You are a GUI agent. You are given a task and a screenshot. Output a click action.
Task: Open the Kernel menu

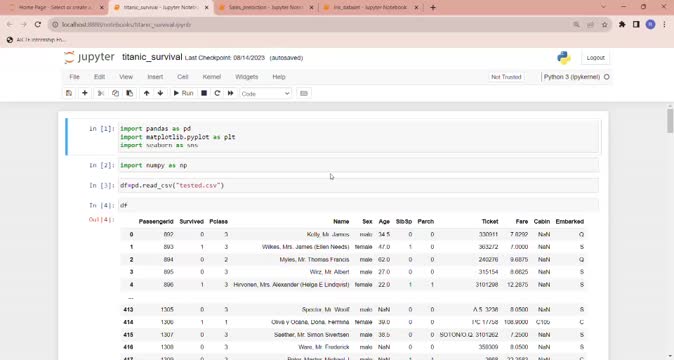click(x=211, y=77)
